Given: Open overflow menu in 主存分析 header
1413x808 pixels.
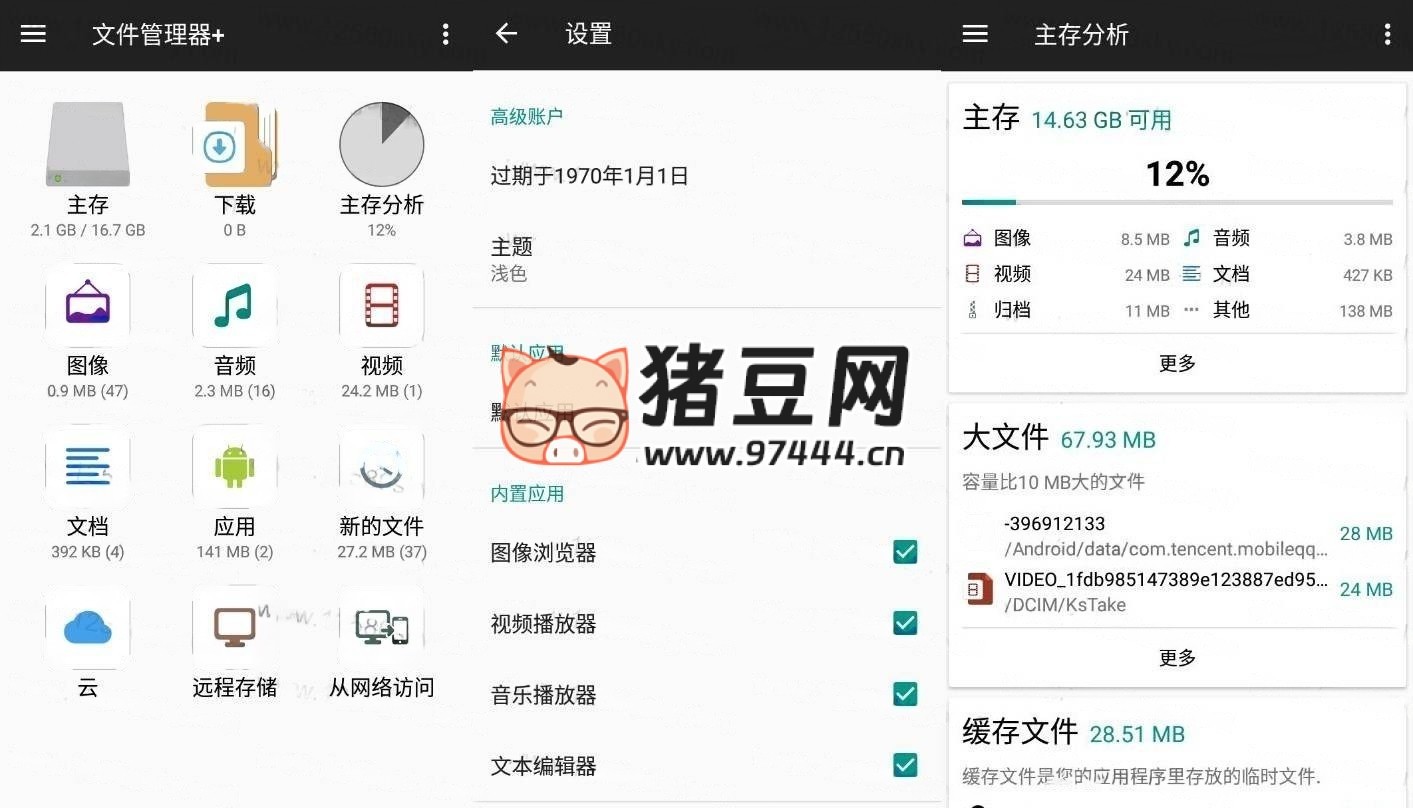Looking at the screenshot, I should click(x=1387, y=34).
